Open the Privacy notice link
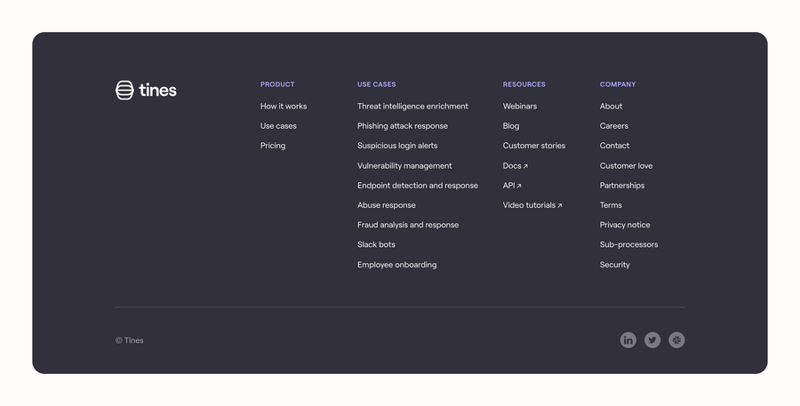The image size is (800, 406). pyautogui.click(x=626, y=225)
